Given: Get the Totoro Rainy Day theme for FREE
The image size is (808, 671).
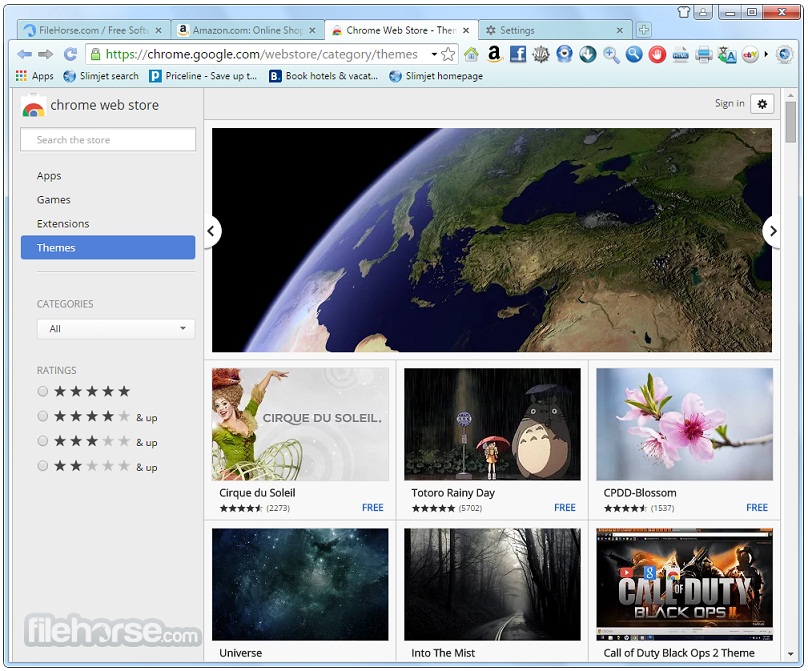Looking at the screenshot, I should (564, 508).
